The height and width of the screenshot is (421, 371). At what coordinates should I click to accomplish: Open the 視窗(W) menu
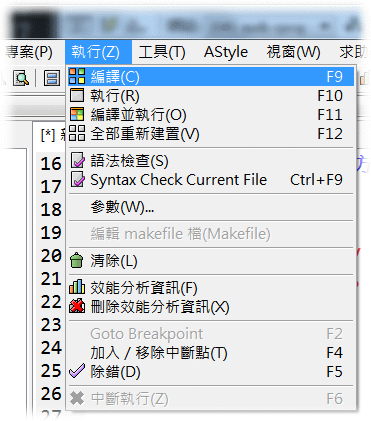pos(293,52)
